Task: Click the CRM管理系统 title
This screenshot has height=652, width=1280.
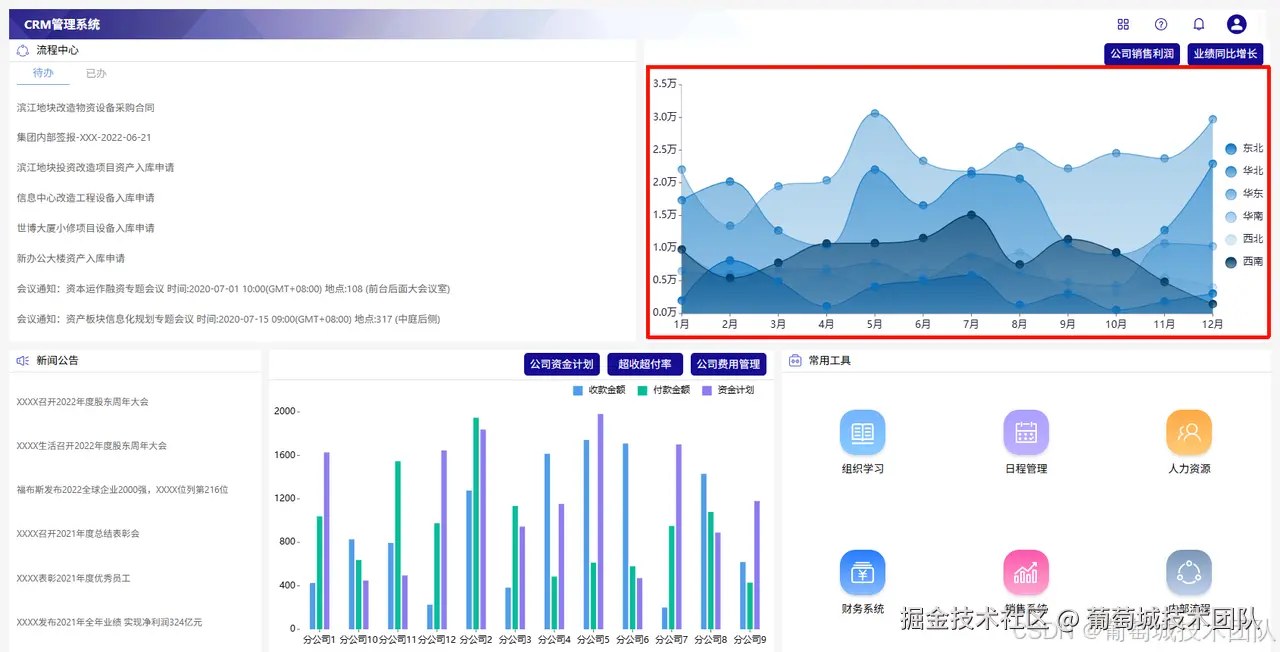Action: point(62,24)
